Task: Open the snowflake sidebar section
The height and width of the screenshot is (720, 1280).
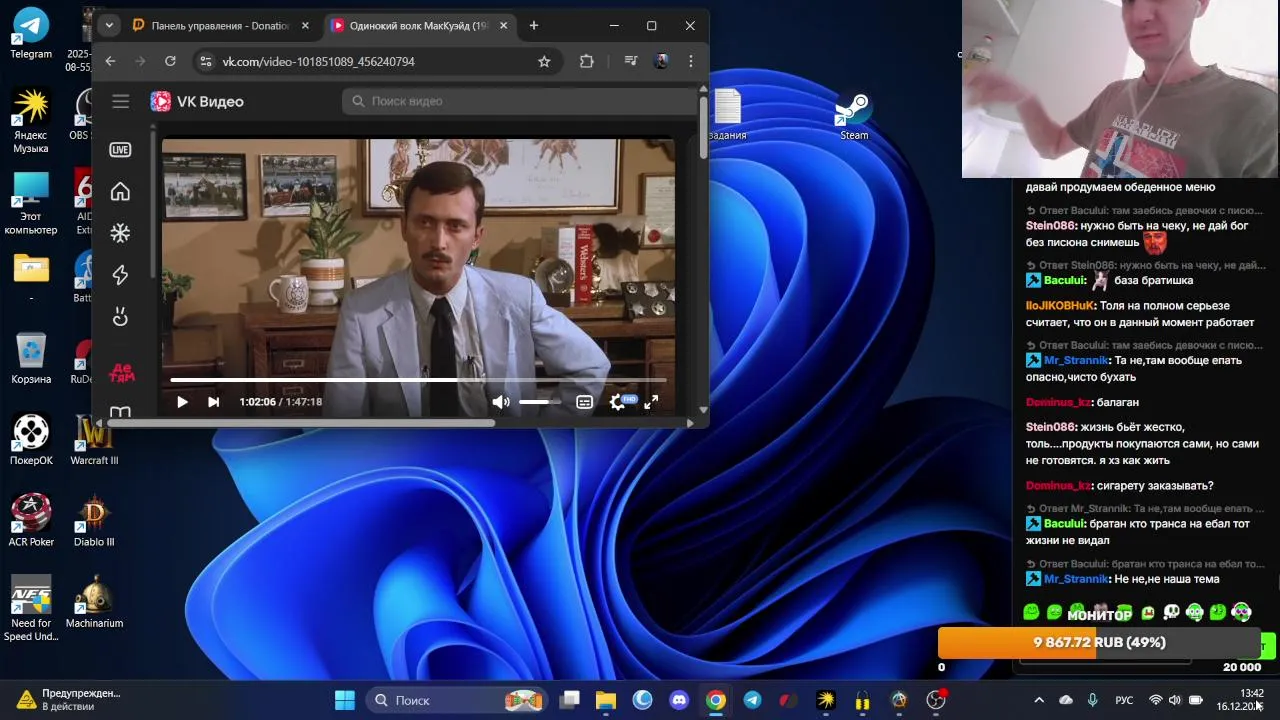Action: (x=120, y=233)
